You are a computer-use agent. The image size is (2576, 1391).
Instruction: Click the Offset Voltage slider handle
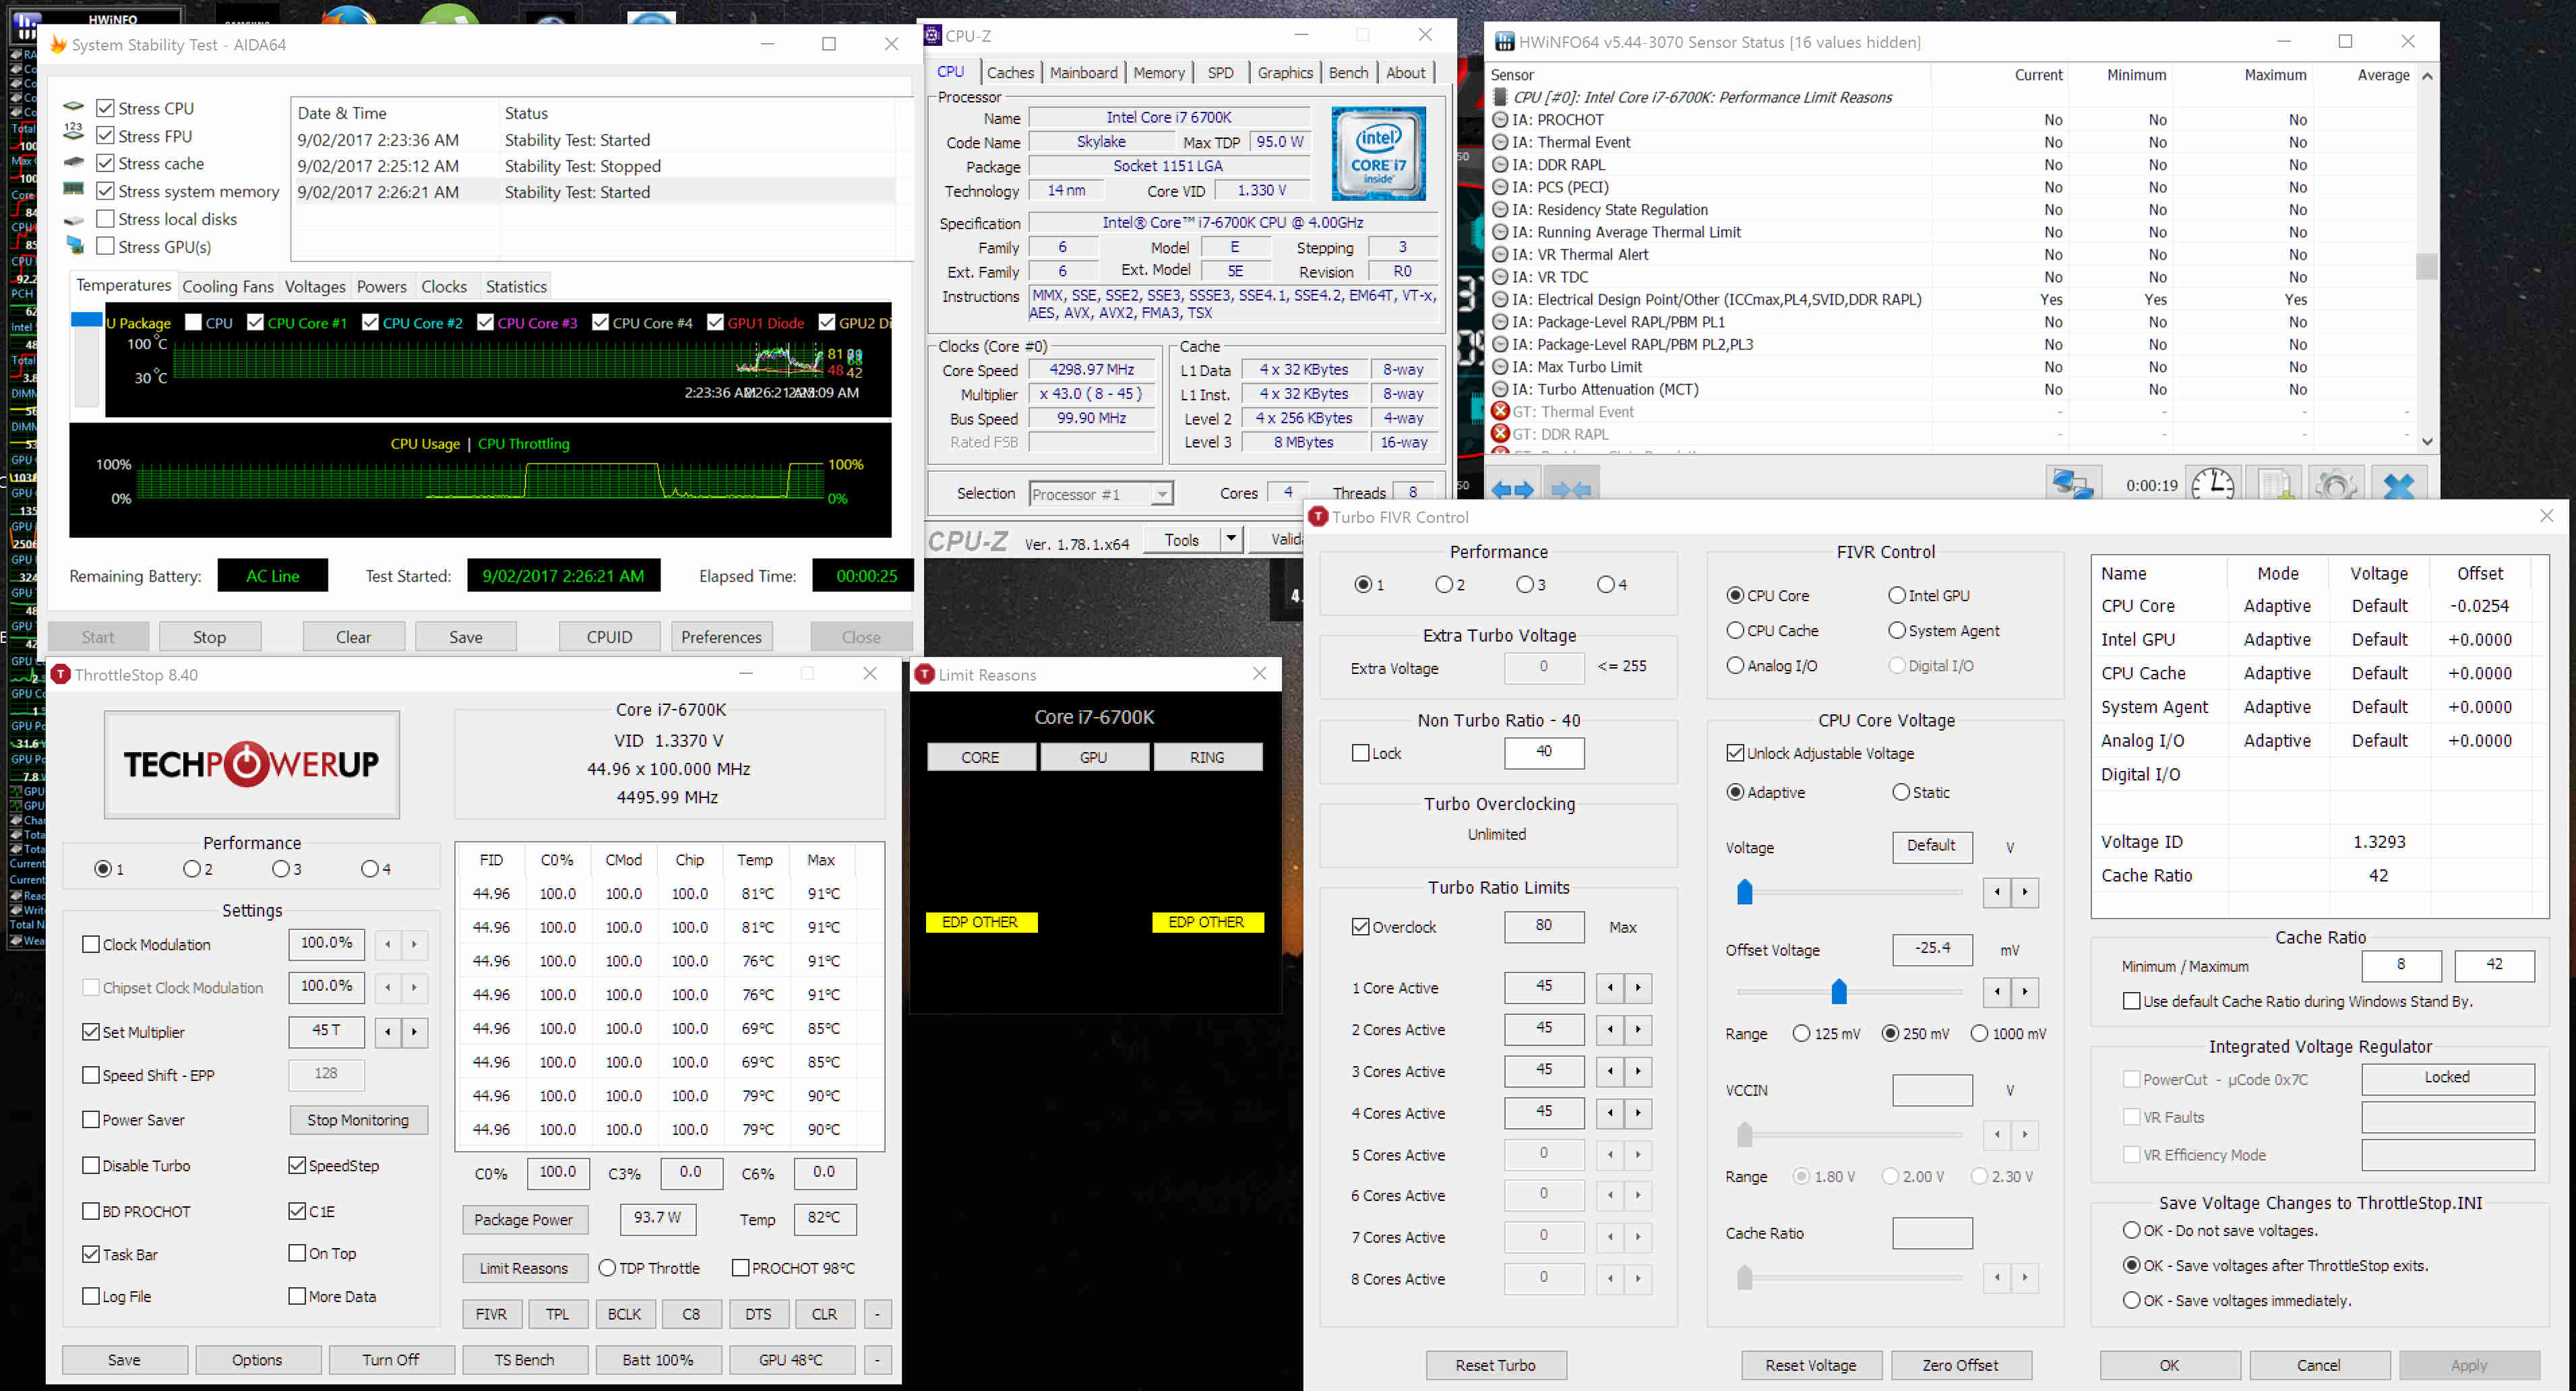click(1838, 992)
